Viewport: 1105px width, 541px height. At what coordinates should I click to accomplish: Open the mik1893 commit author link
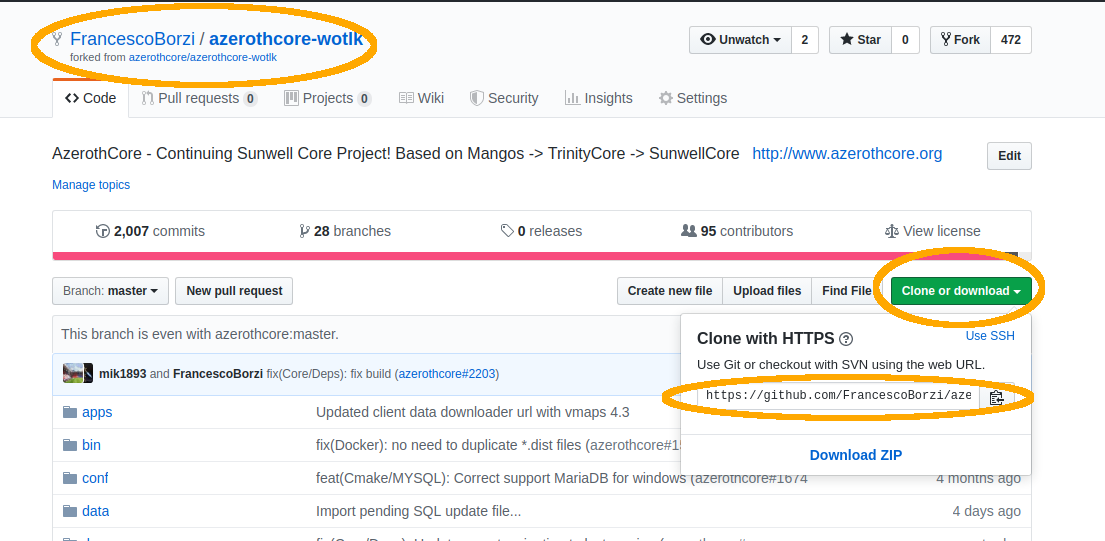123,374
